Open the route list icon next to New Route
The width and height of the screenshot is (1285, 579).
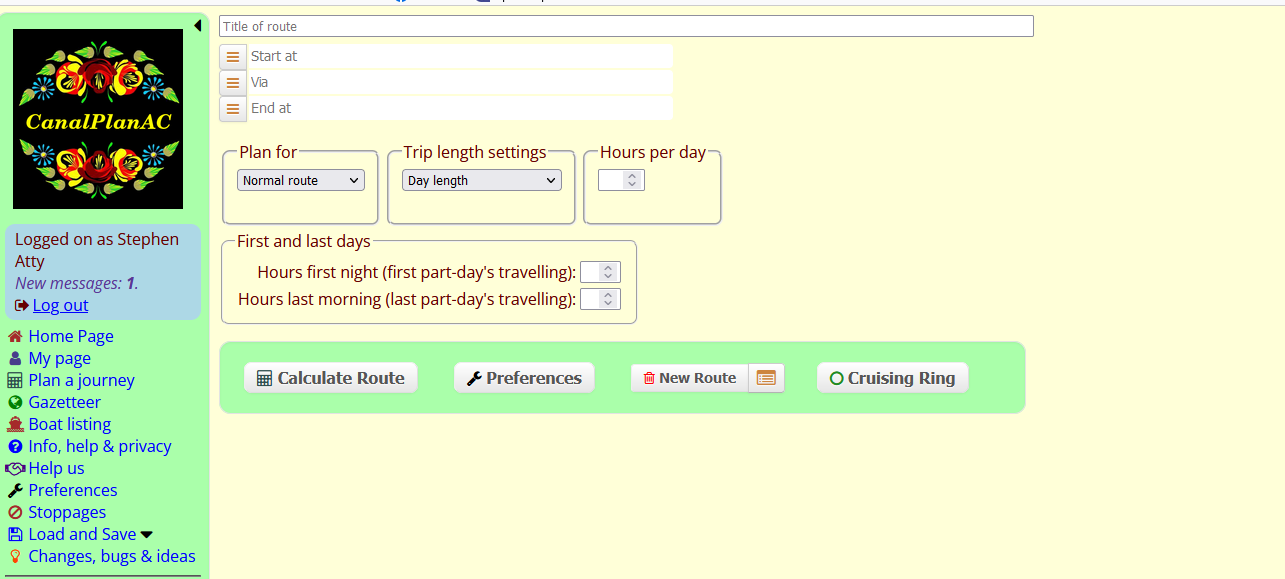(766, 378)
